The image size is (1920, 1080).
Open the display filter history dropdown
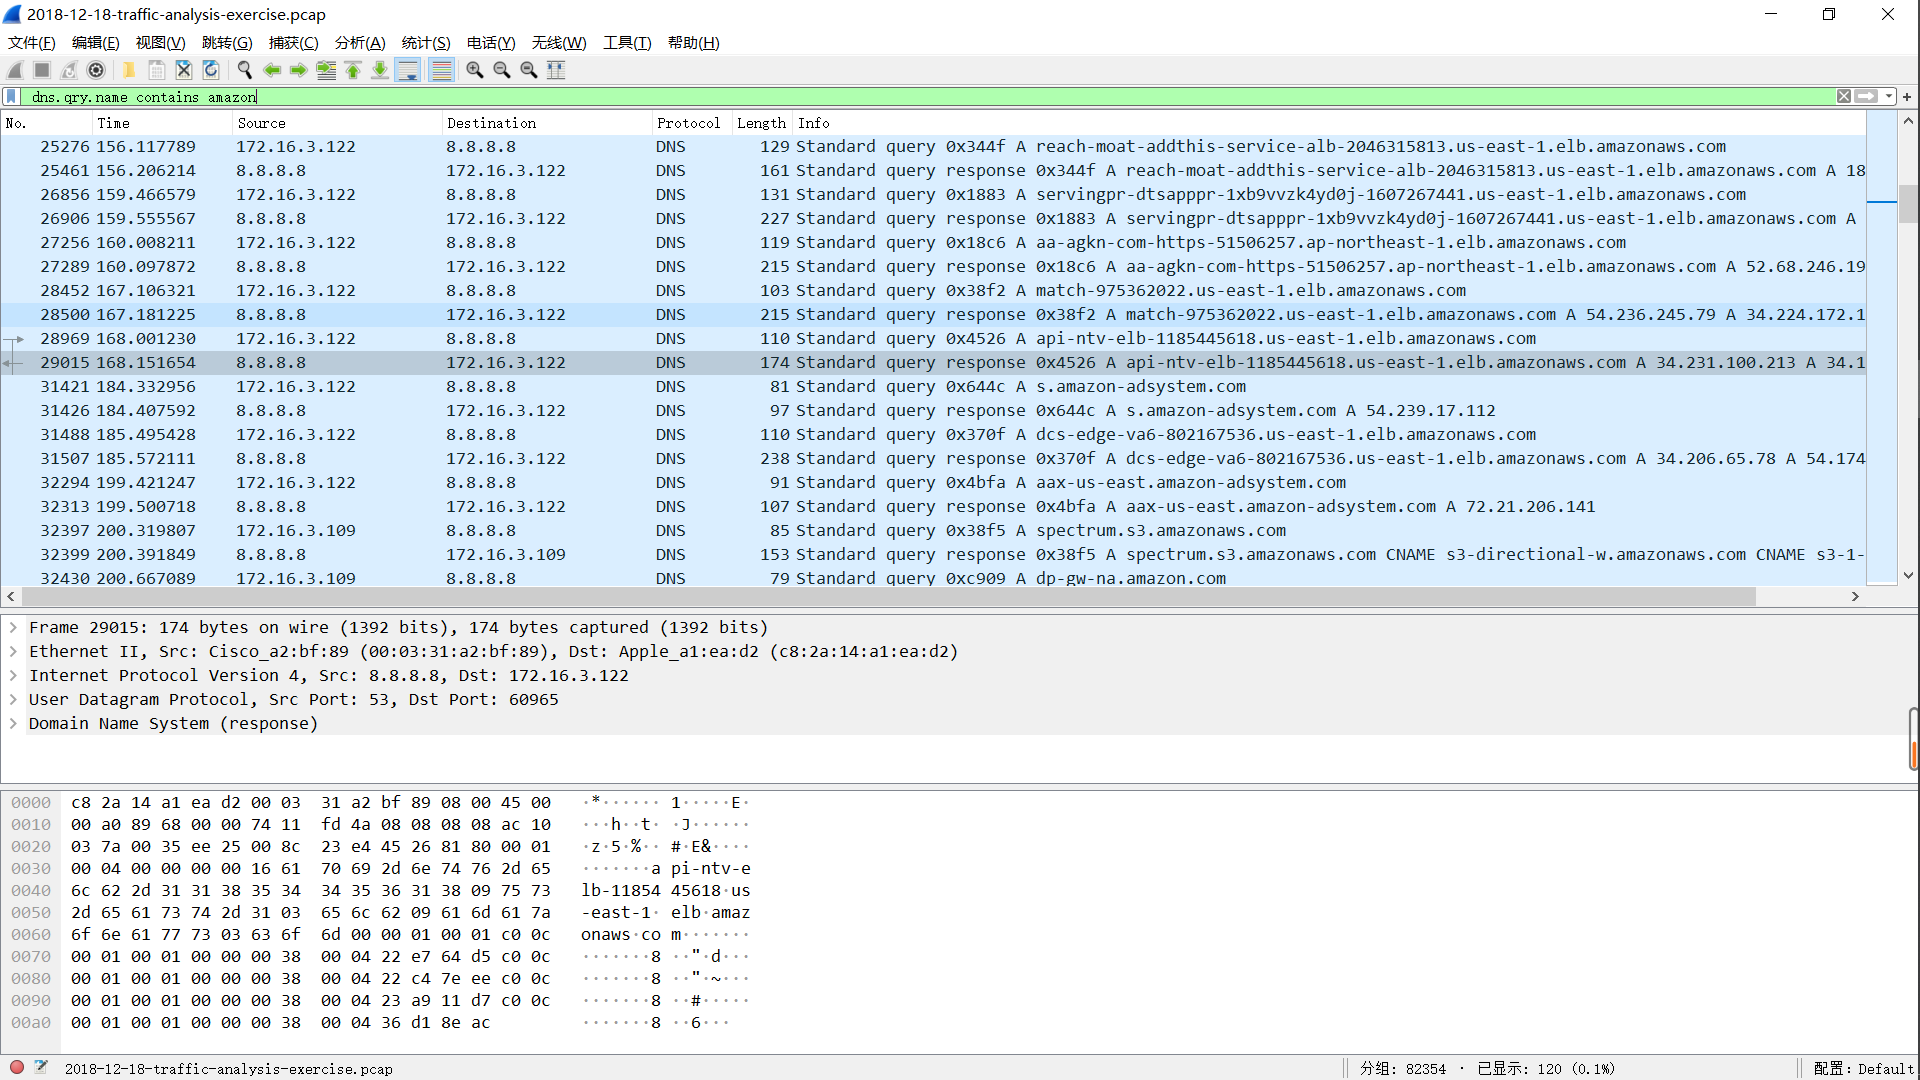pyautogui.click(x=1889, y=97)
